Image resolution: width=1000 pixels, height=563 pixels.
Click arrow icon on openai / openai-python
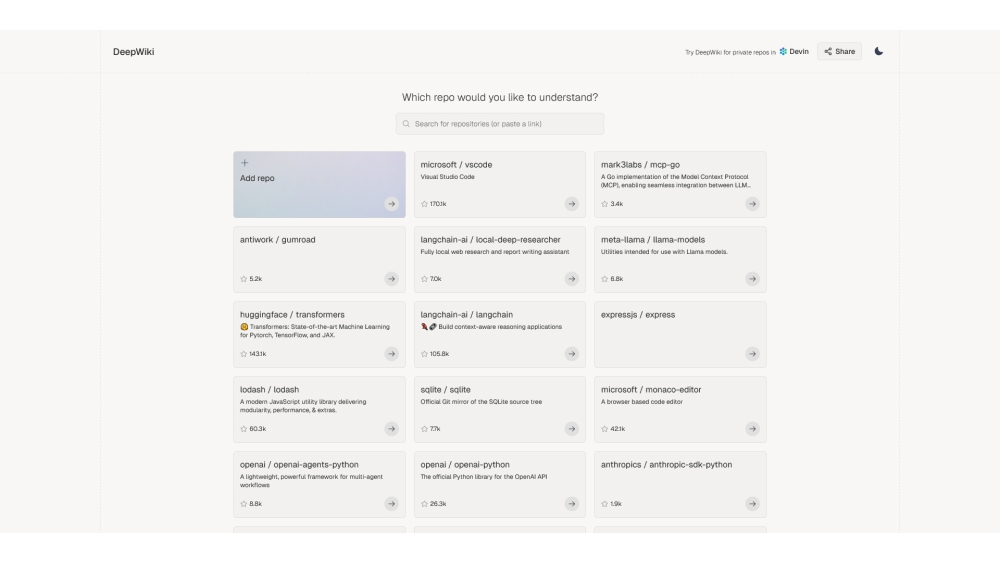coord(571,504)
